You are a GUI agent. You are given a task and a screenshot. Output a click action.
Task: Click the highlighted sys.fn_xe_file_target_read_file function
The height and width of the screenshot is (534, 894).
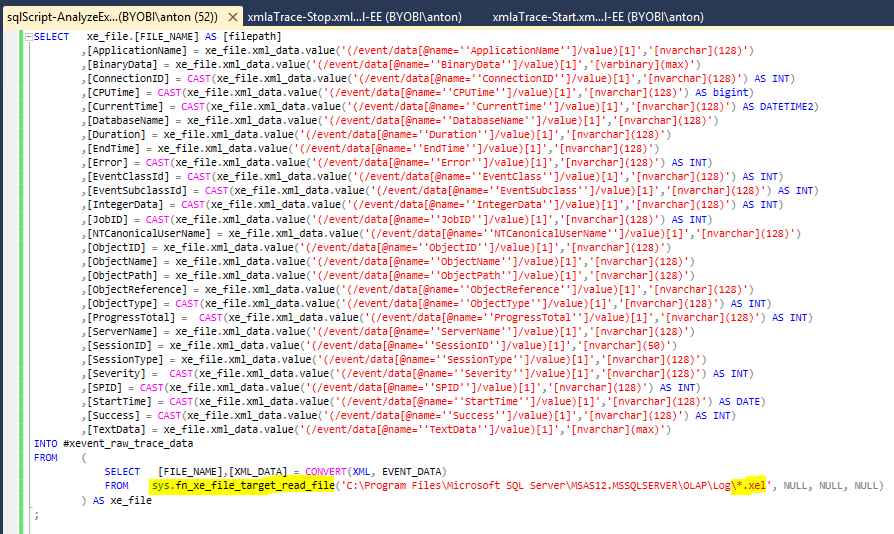[x=243, y=486]
